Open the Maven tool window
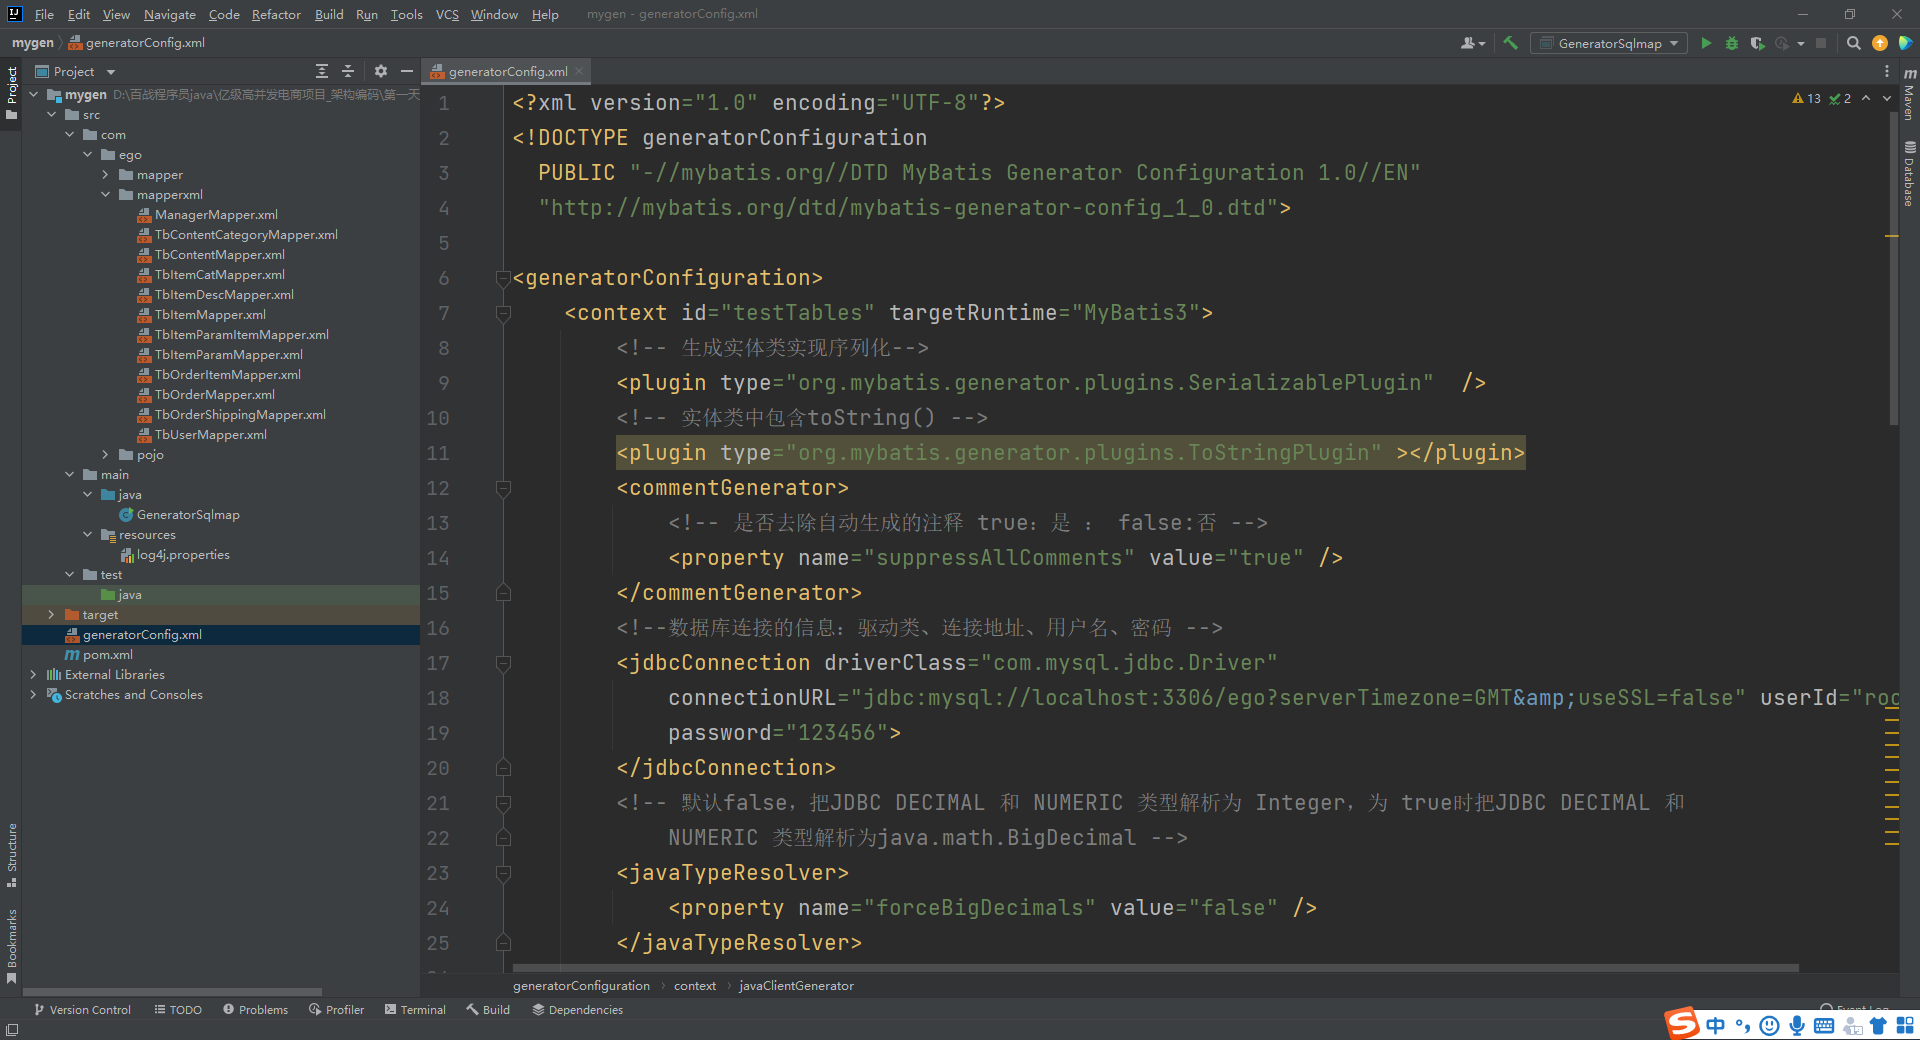The height and width of the screenshot is (1040, 1920). (x=1909, y=94)
